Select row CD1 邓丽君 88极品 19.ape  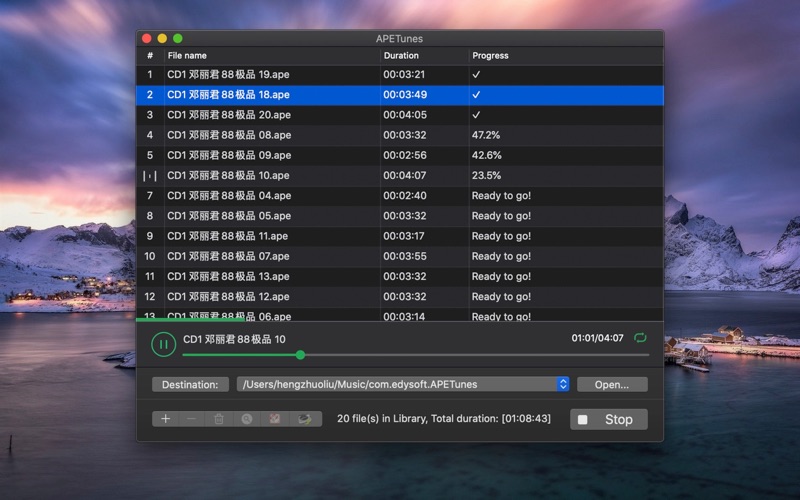[x=399, y=74]
